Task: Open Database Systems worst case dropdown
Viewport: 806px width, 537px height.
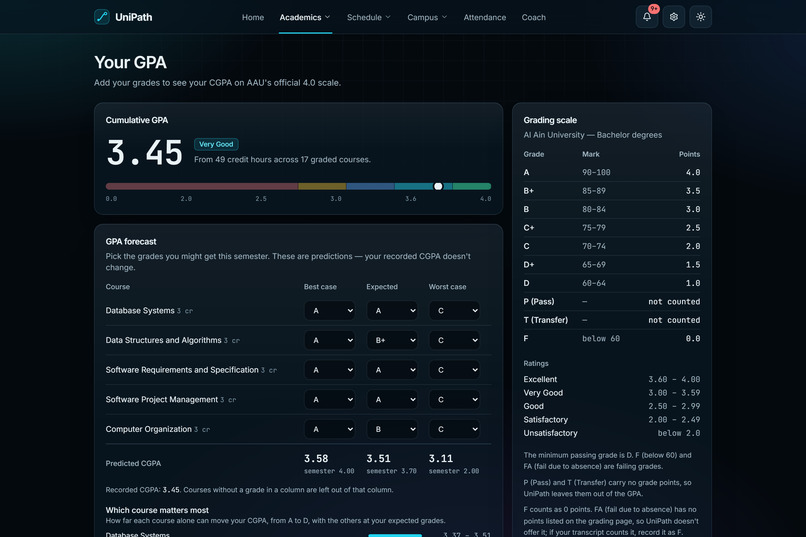Action: (454, 310)
